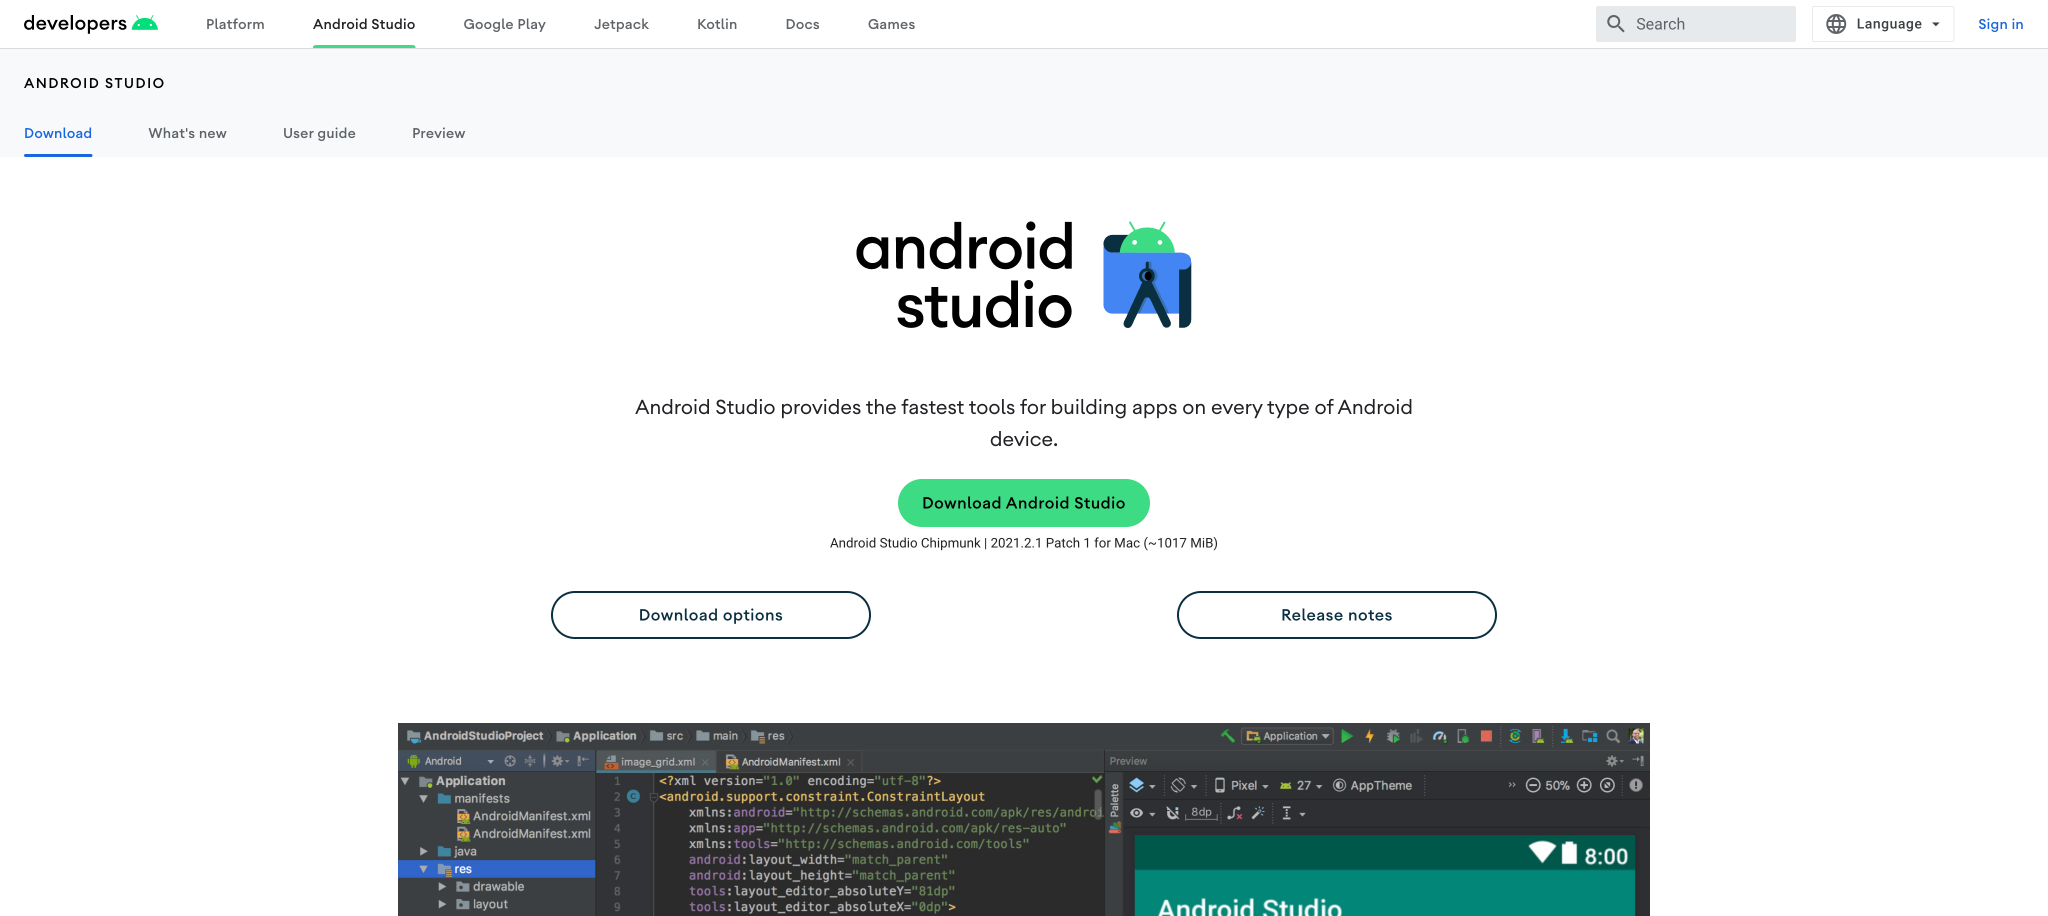Click the warning exclamation icon in Preview toolbar
2048x916 pixels.
1636,785
